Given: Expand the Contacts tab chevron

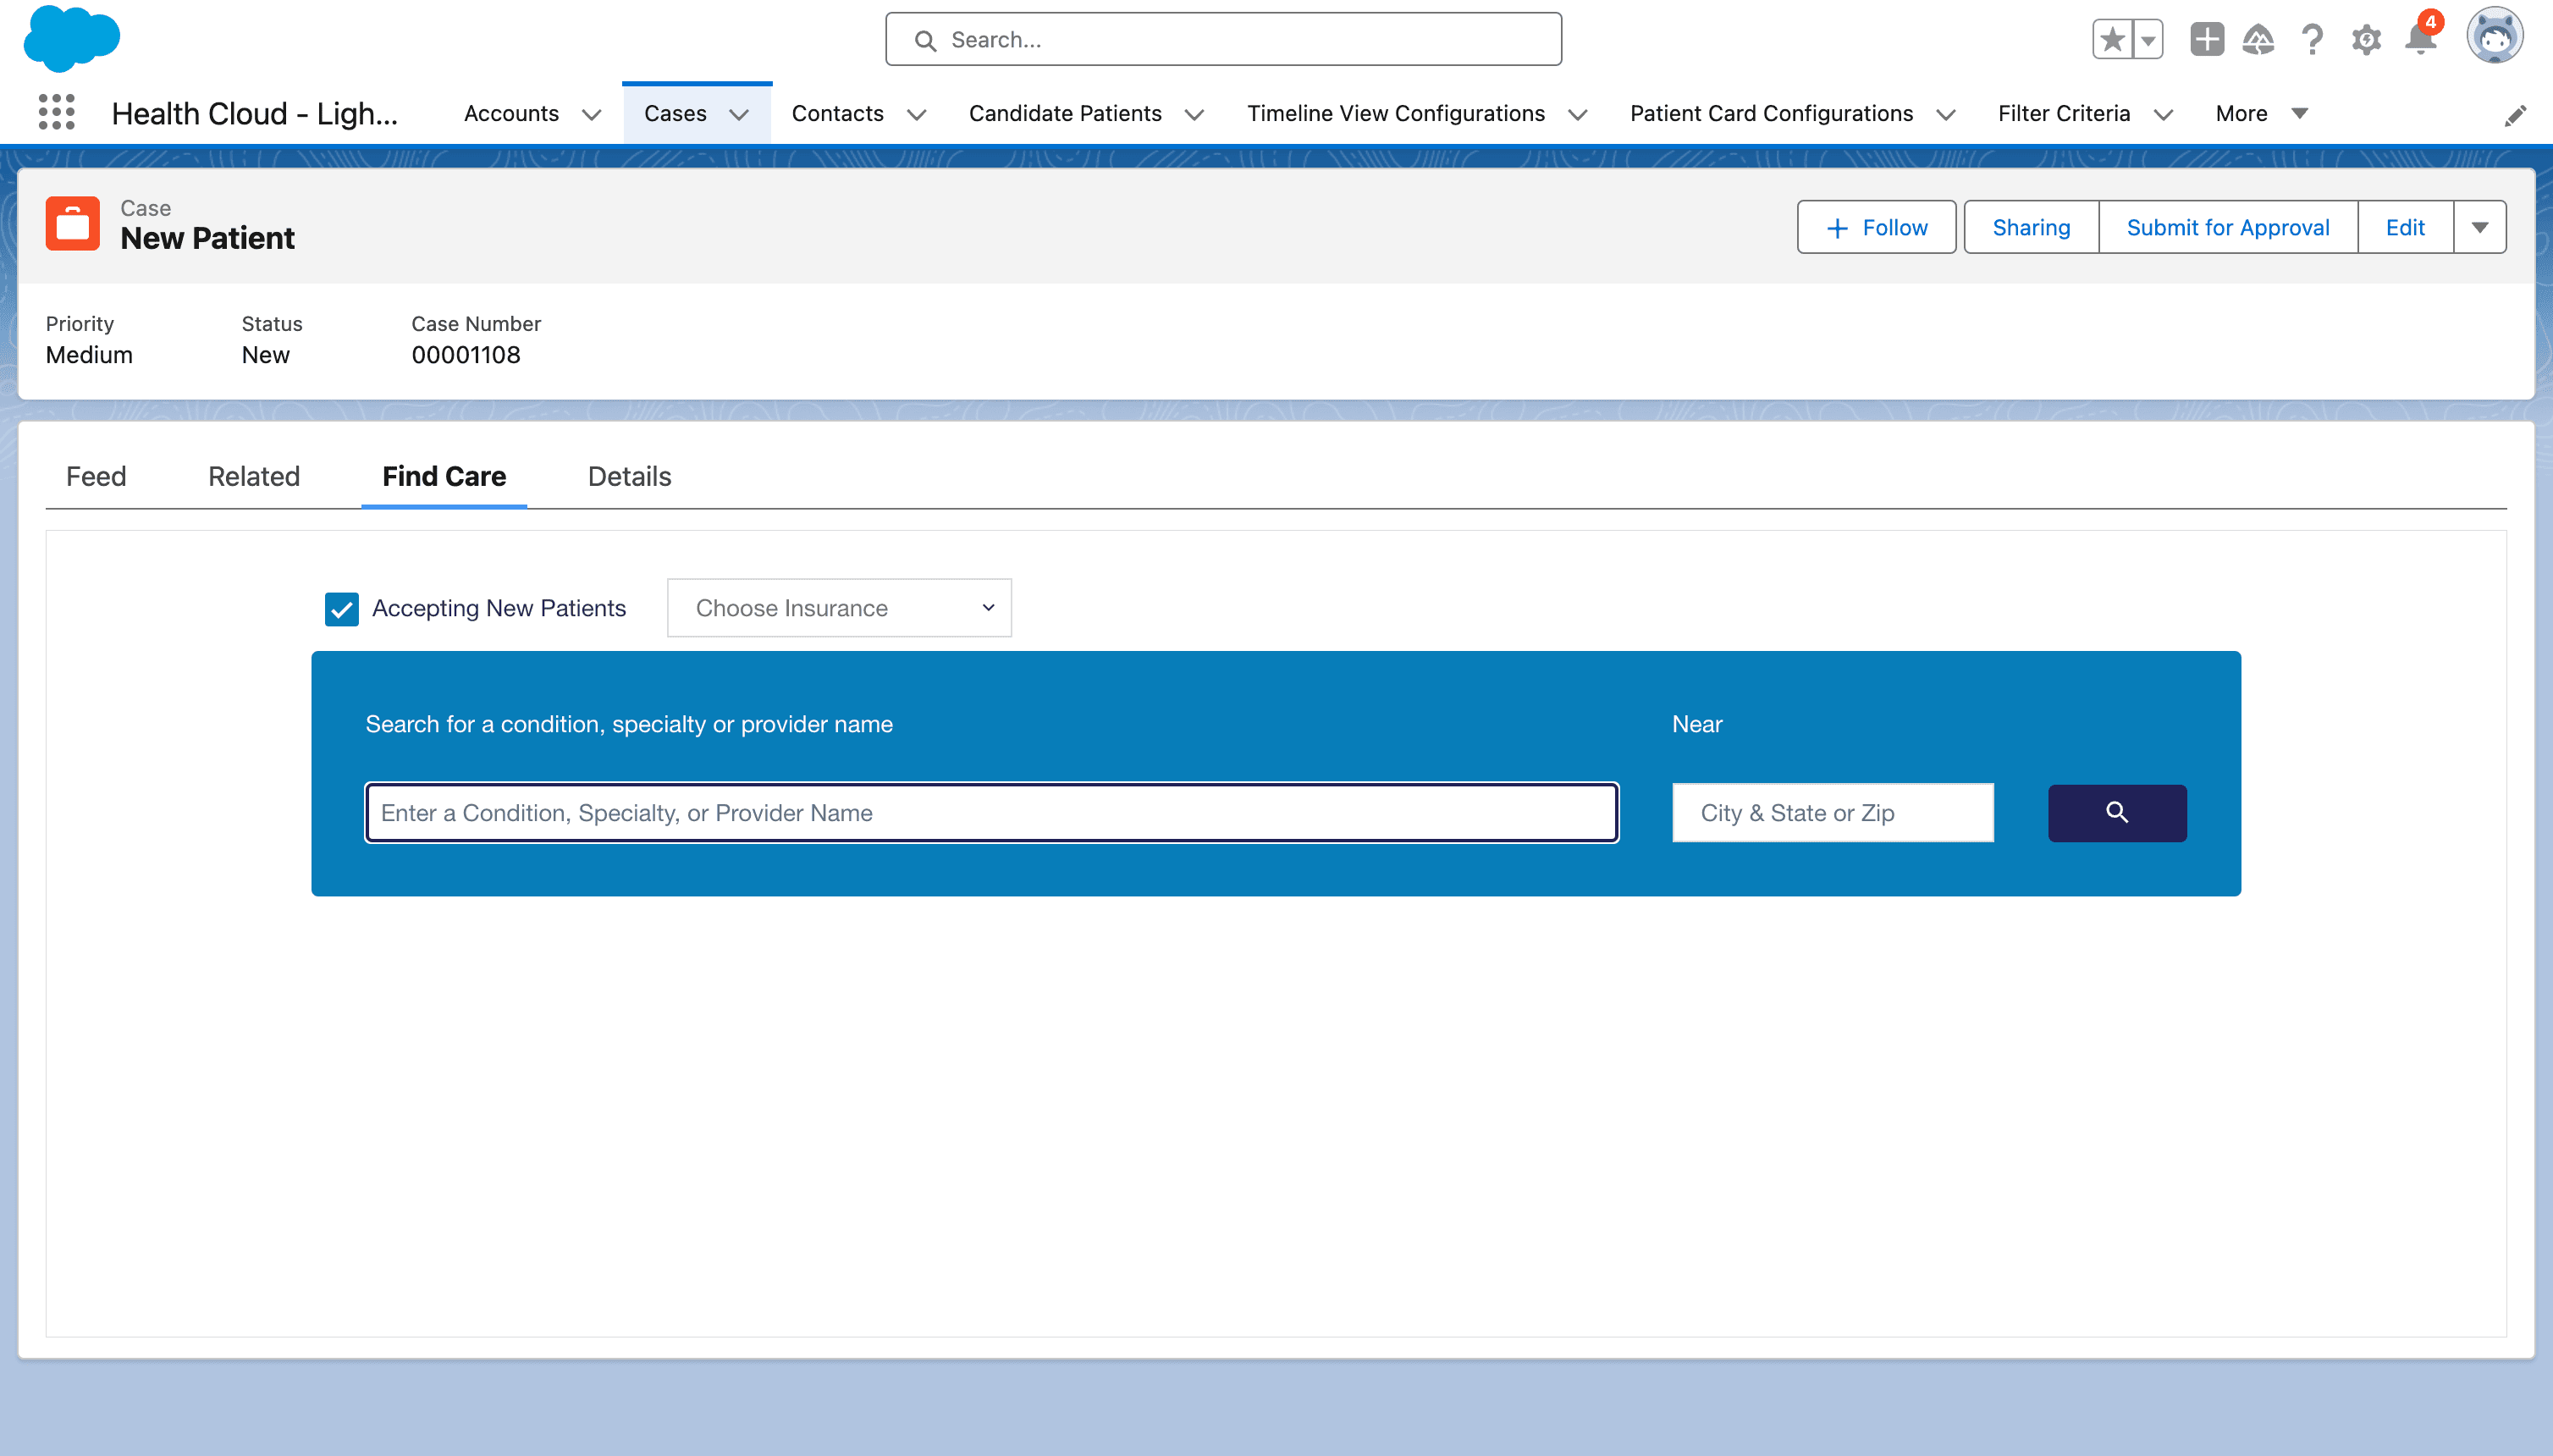Looking at the screenshot, I should [x=916, y=115].
